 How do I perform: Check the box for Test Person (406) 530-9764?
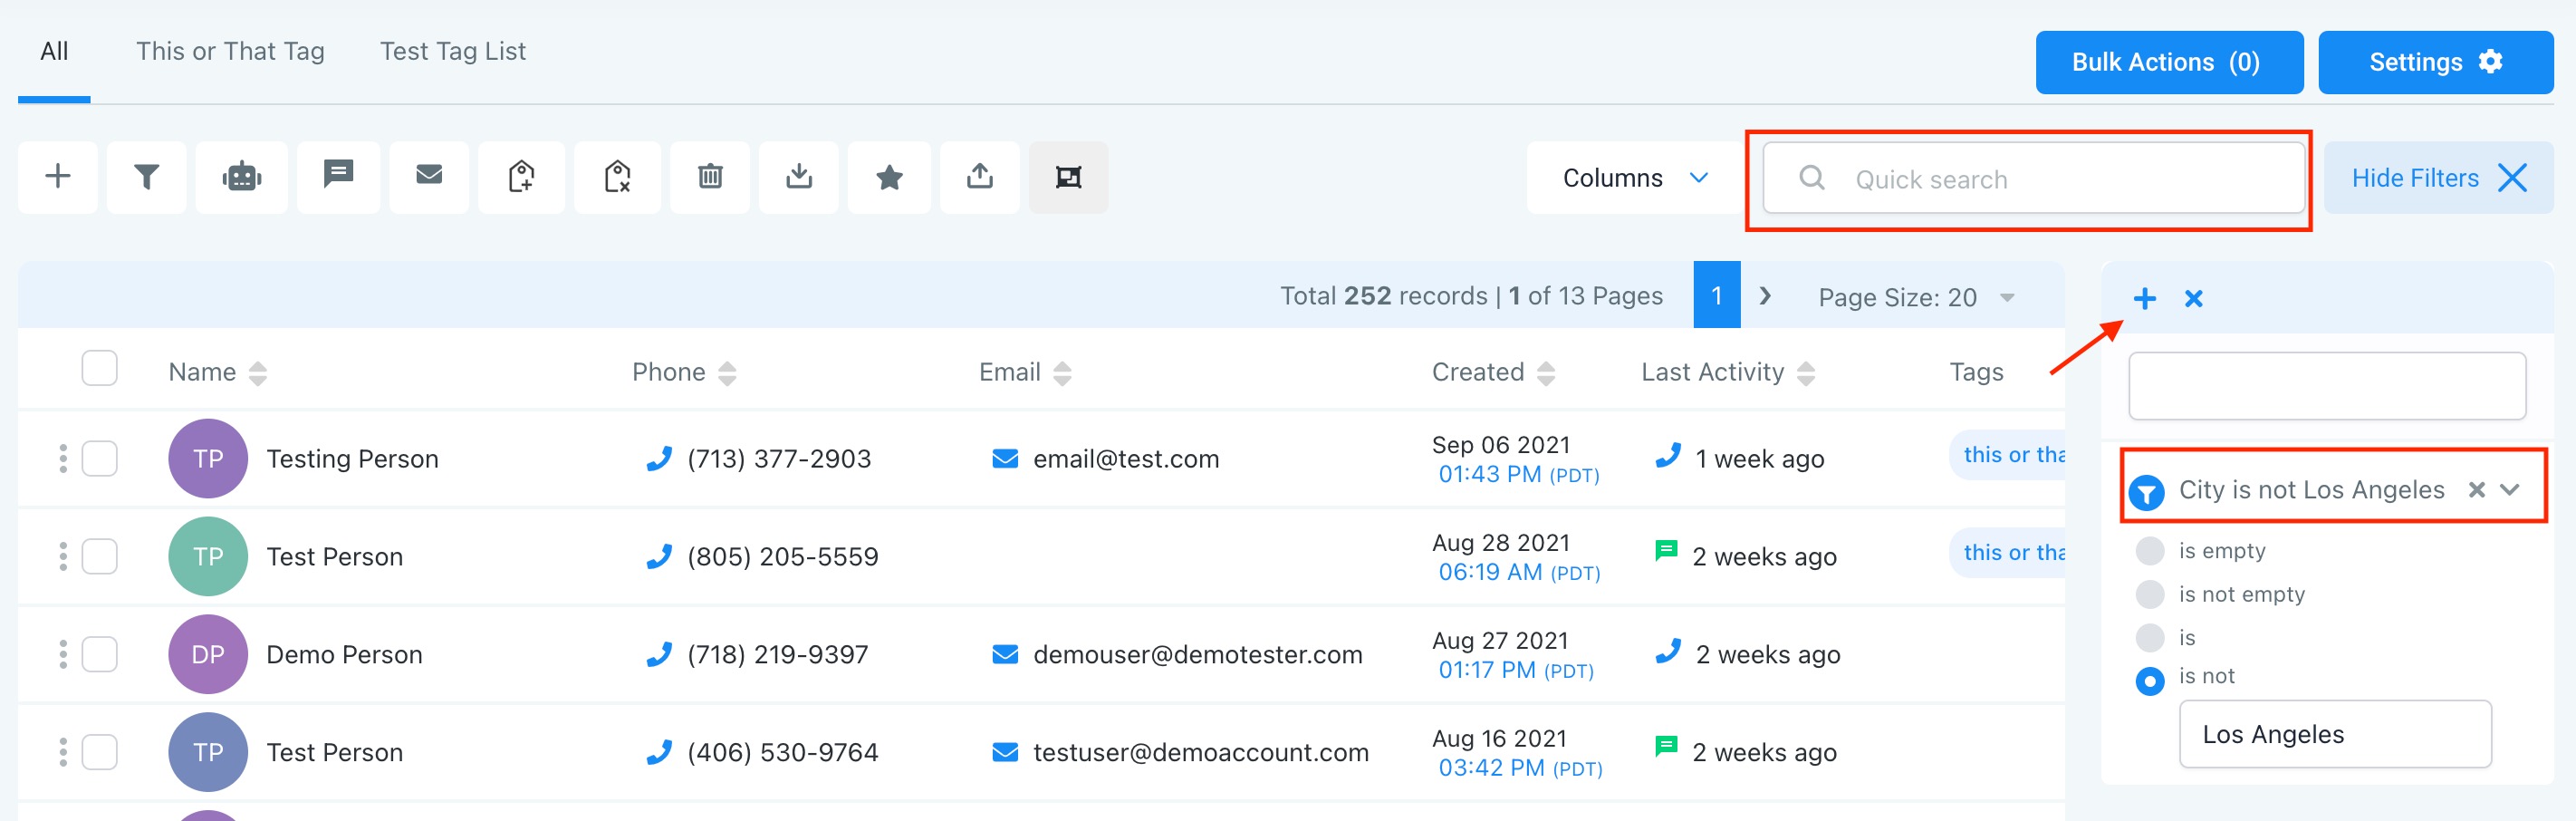click(x=100, y=752)
